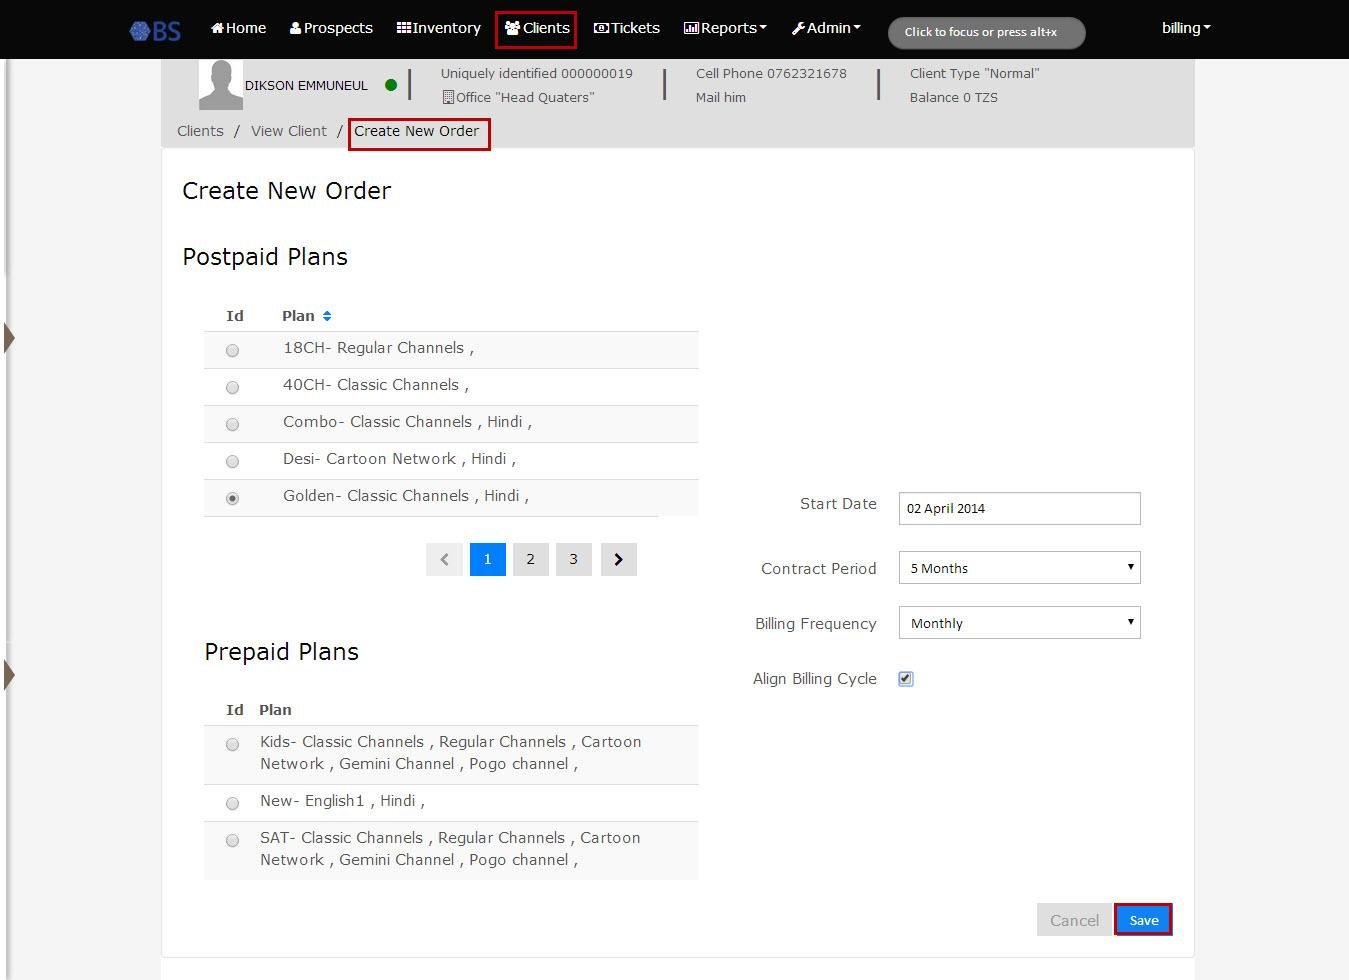Click the BS application logo
Viewport: 1349px width, 980px height.
pyautogui.click(x=154, y=30)
